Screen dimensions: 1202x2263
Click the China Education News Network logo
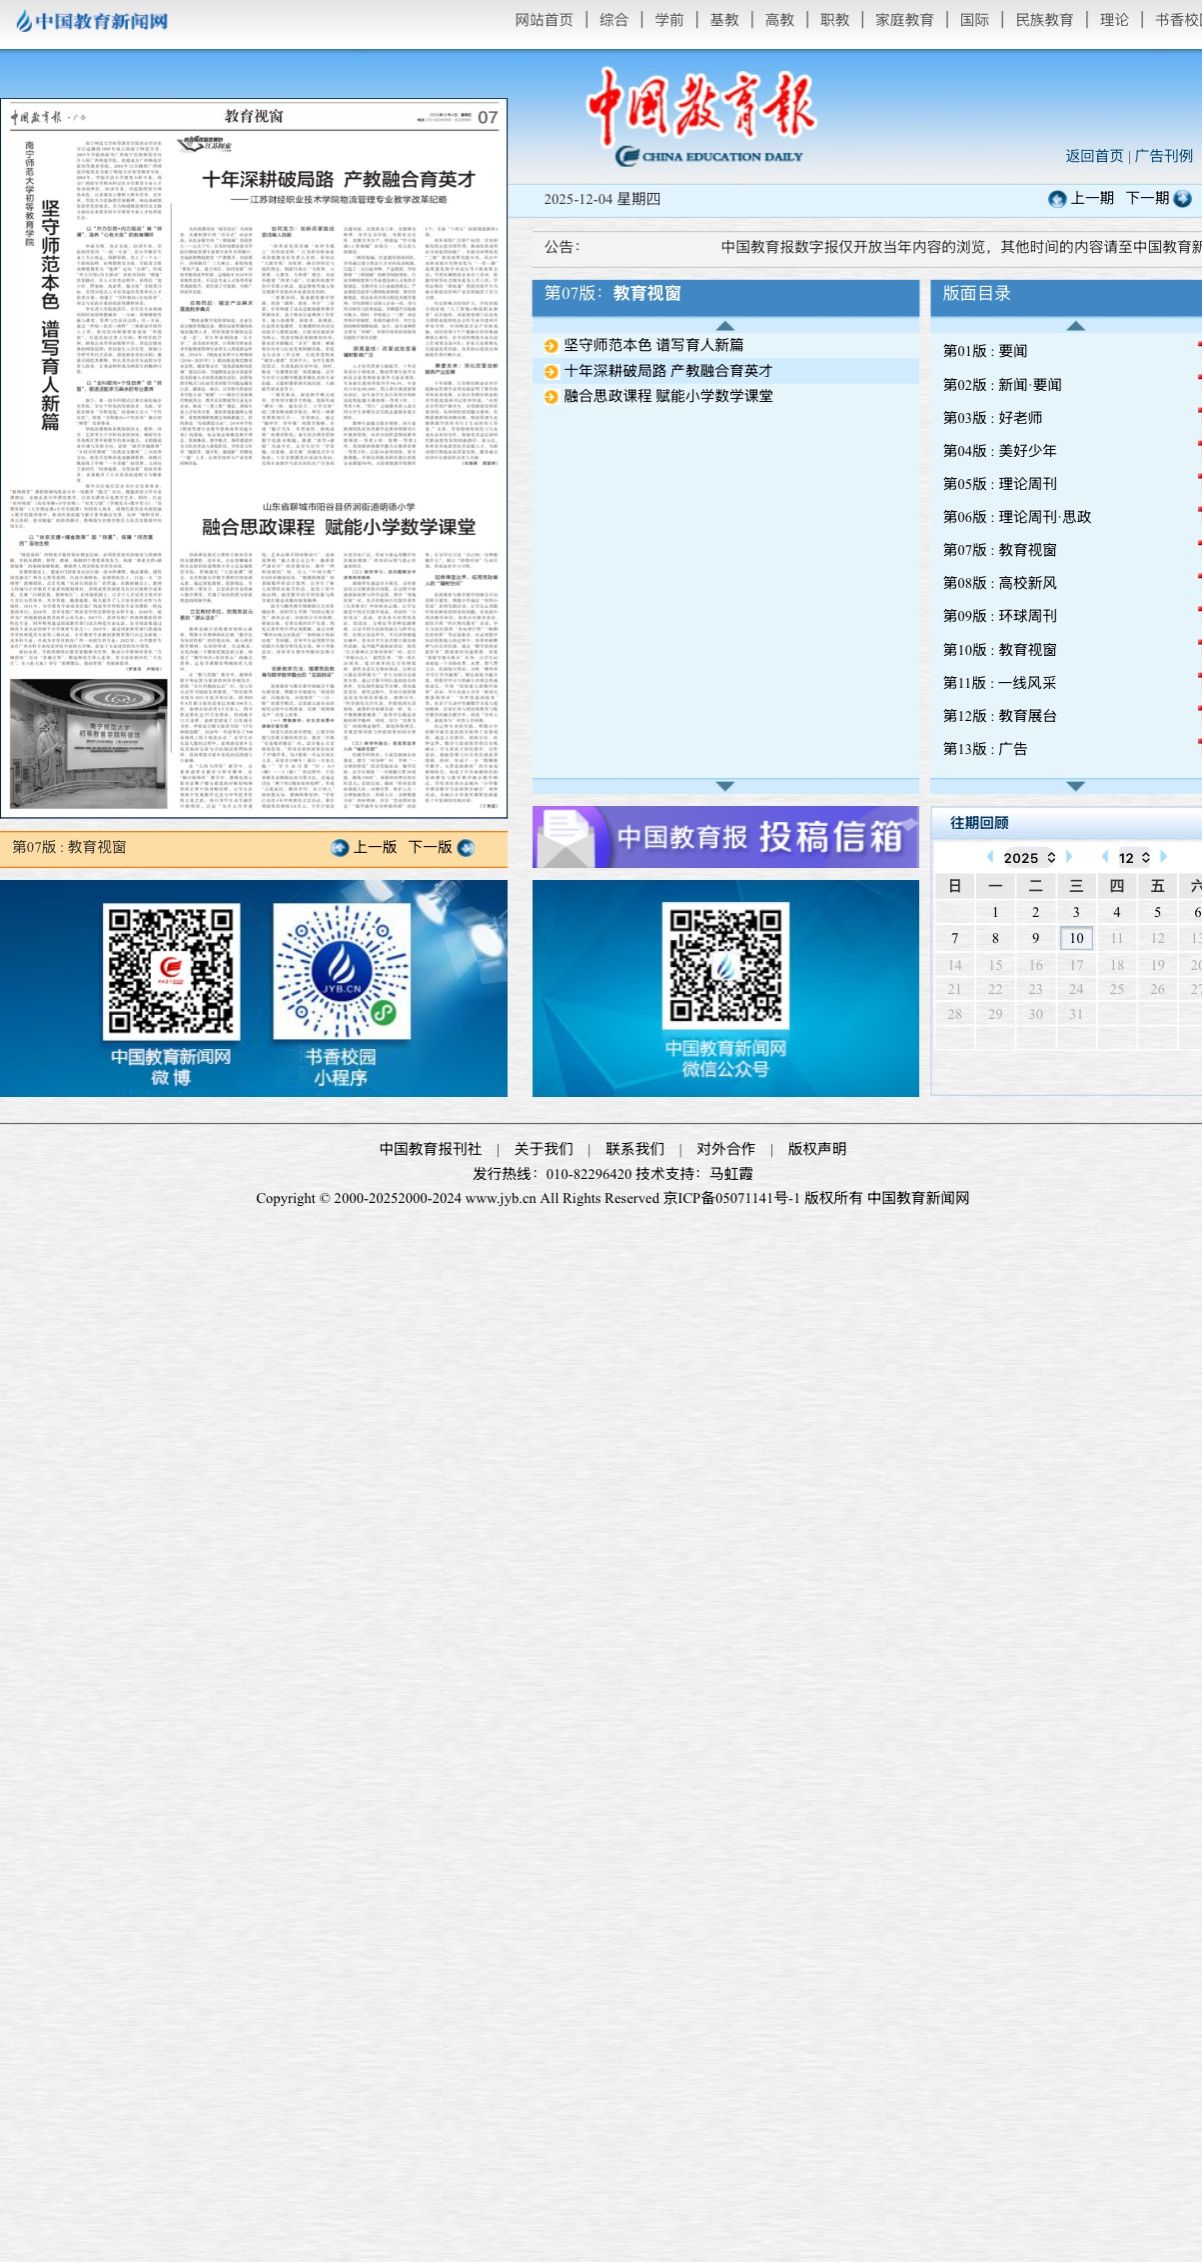pyautogui.click(x=92, y=21)
